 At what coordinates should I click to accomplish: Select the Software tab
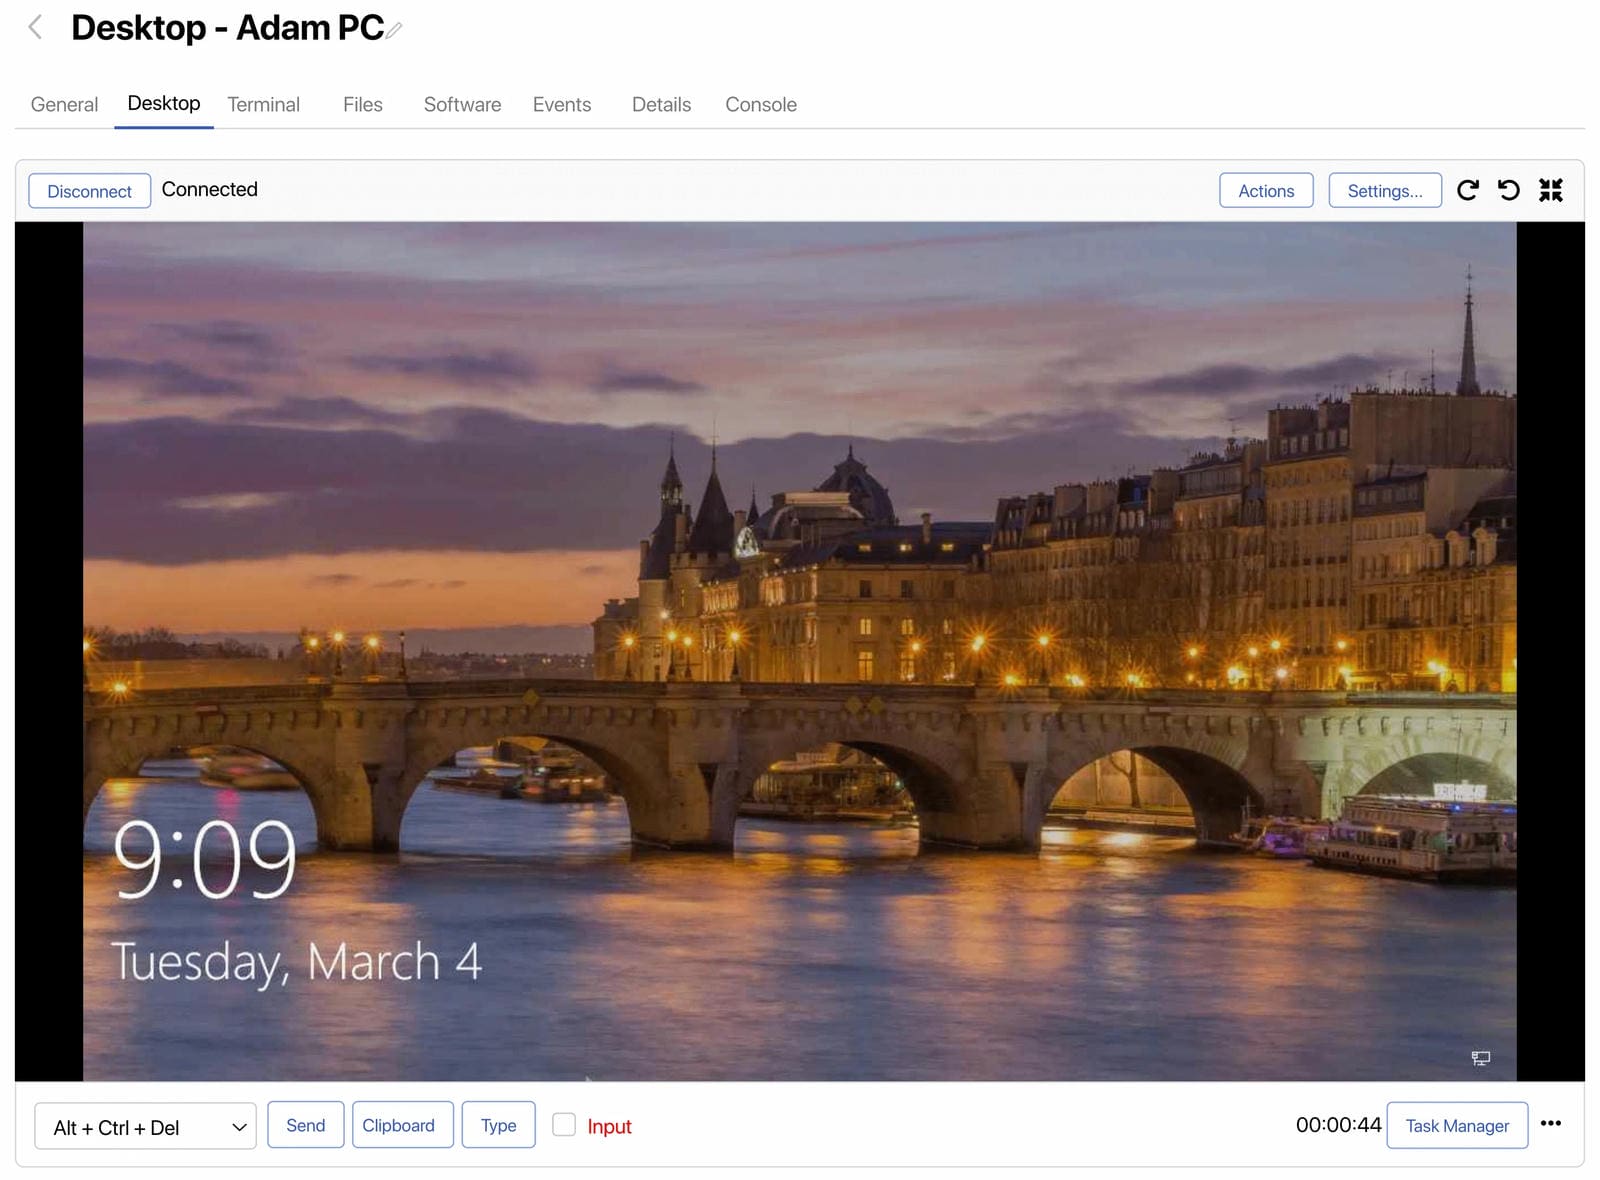[462, 105]
